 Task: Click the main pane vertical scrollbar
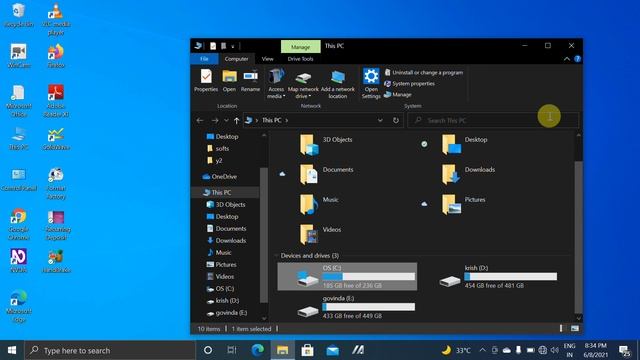[x=578, y=237]
